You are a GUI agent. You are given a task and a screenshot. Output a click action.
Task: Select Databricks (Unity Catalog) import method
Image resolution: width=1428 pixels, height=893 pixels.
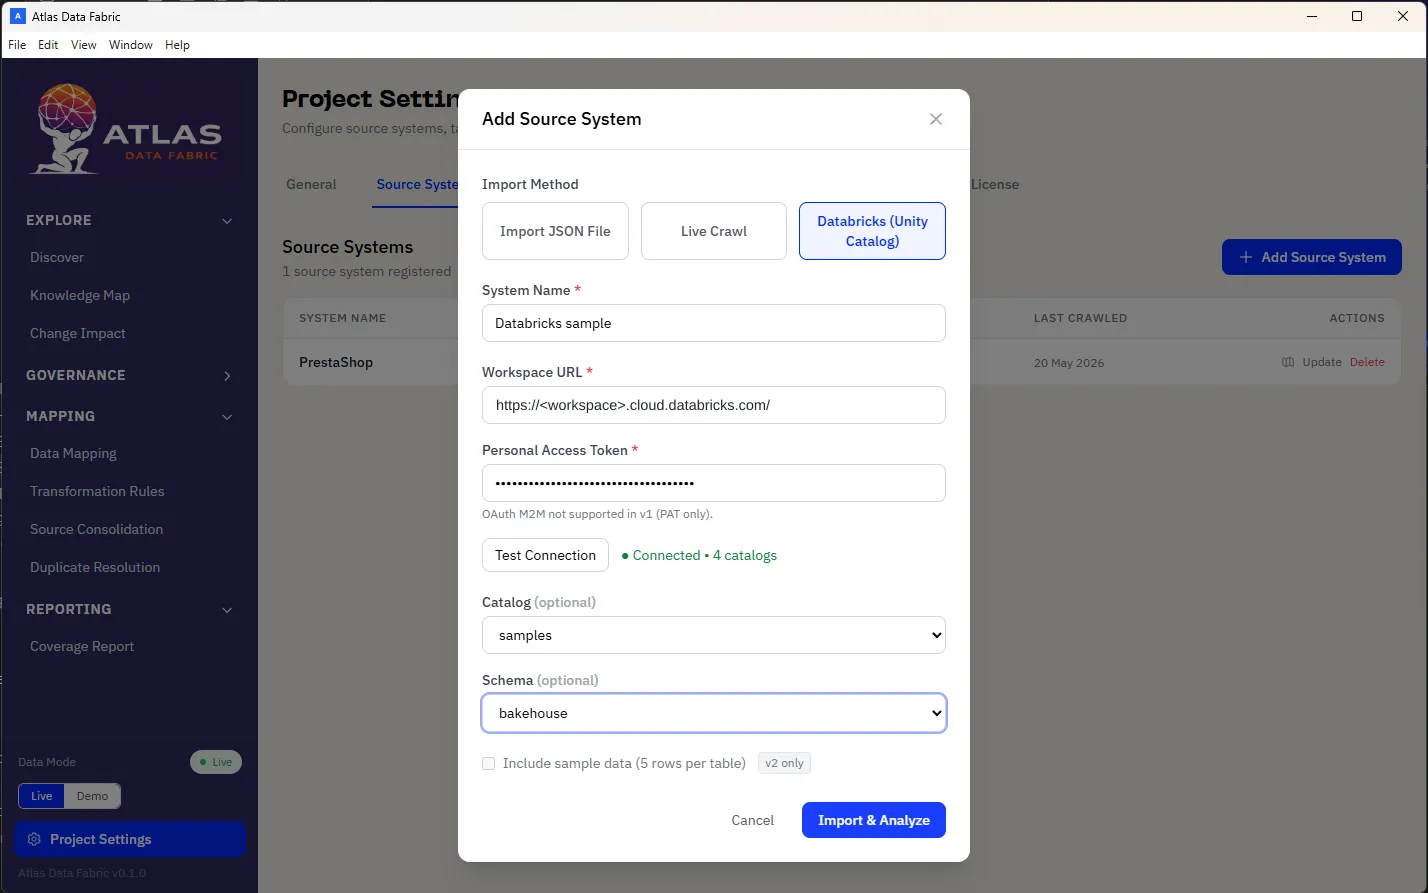point(872,231)
